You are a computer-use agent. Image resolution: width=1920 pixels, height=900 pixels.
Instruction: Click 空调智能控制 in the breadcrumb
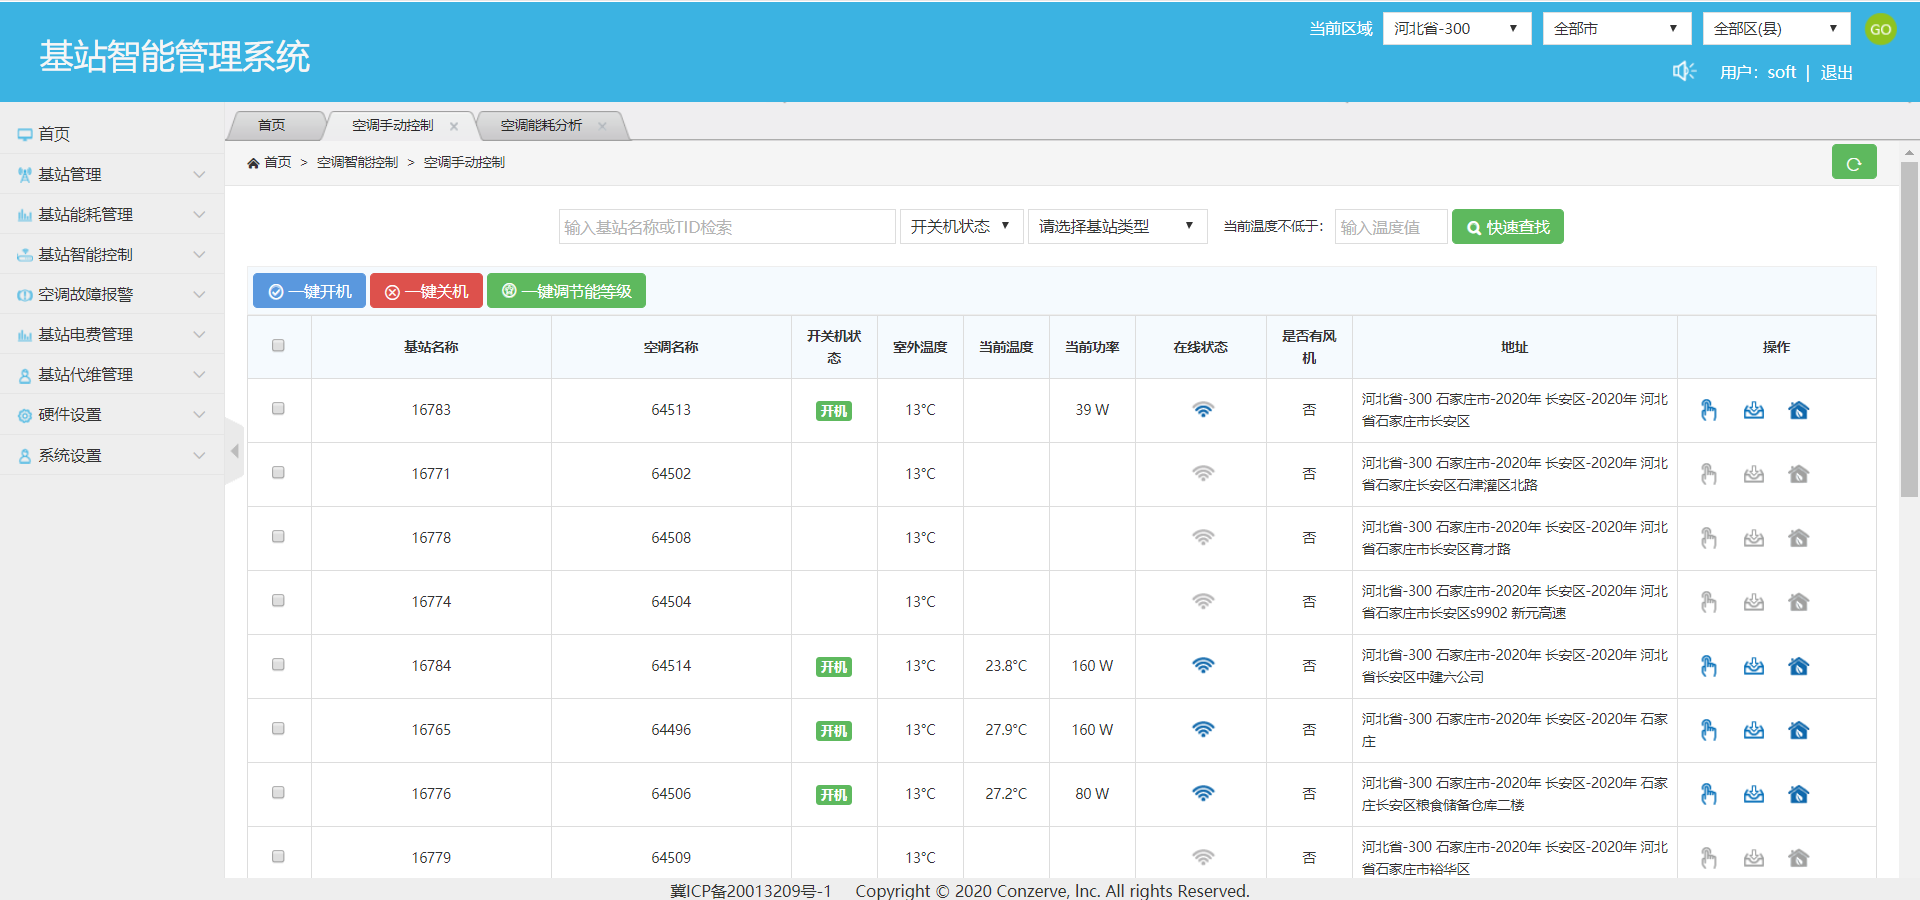[x=357, y=162]
